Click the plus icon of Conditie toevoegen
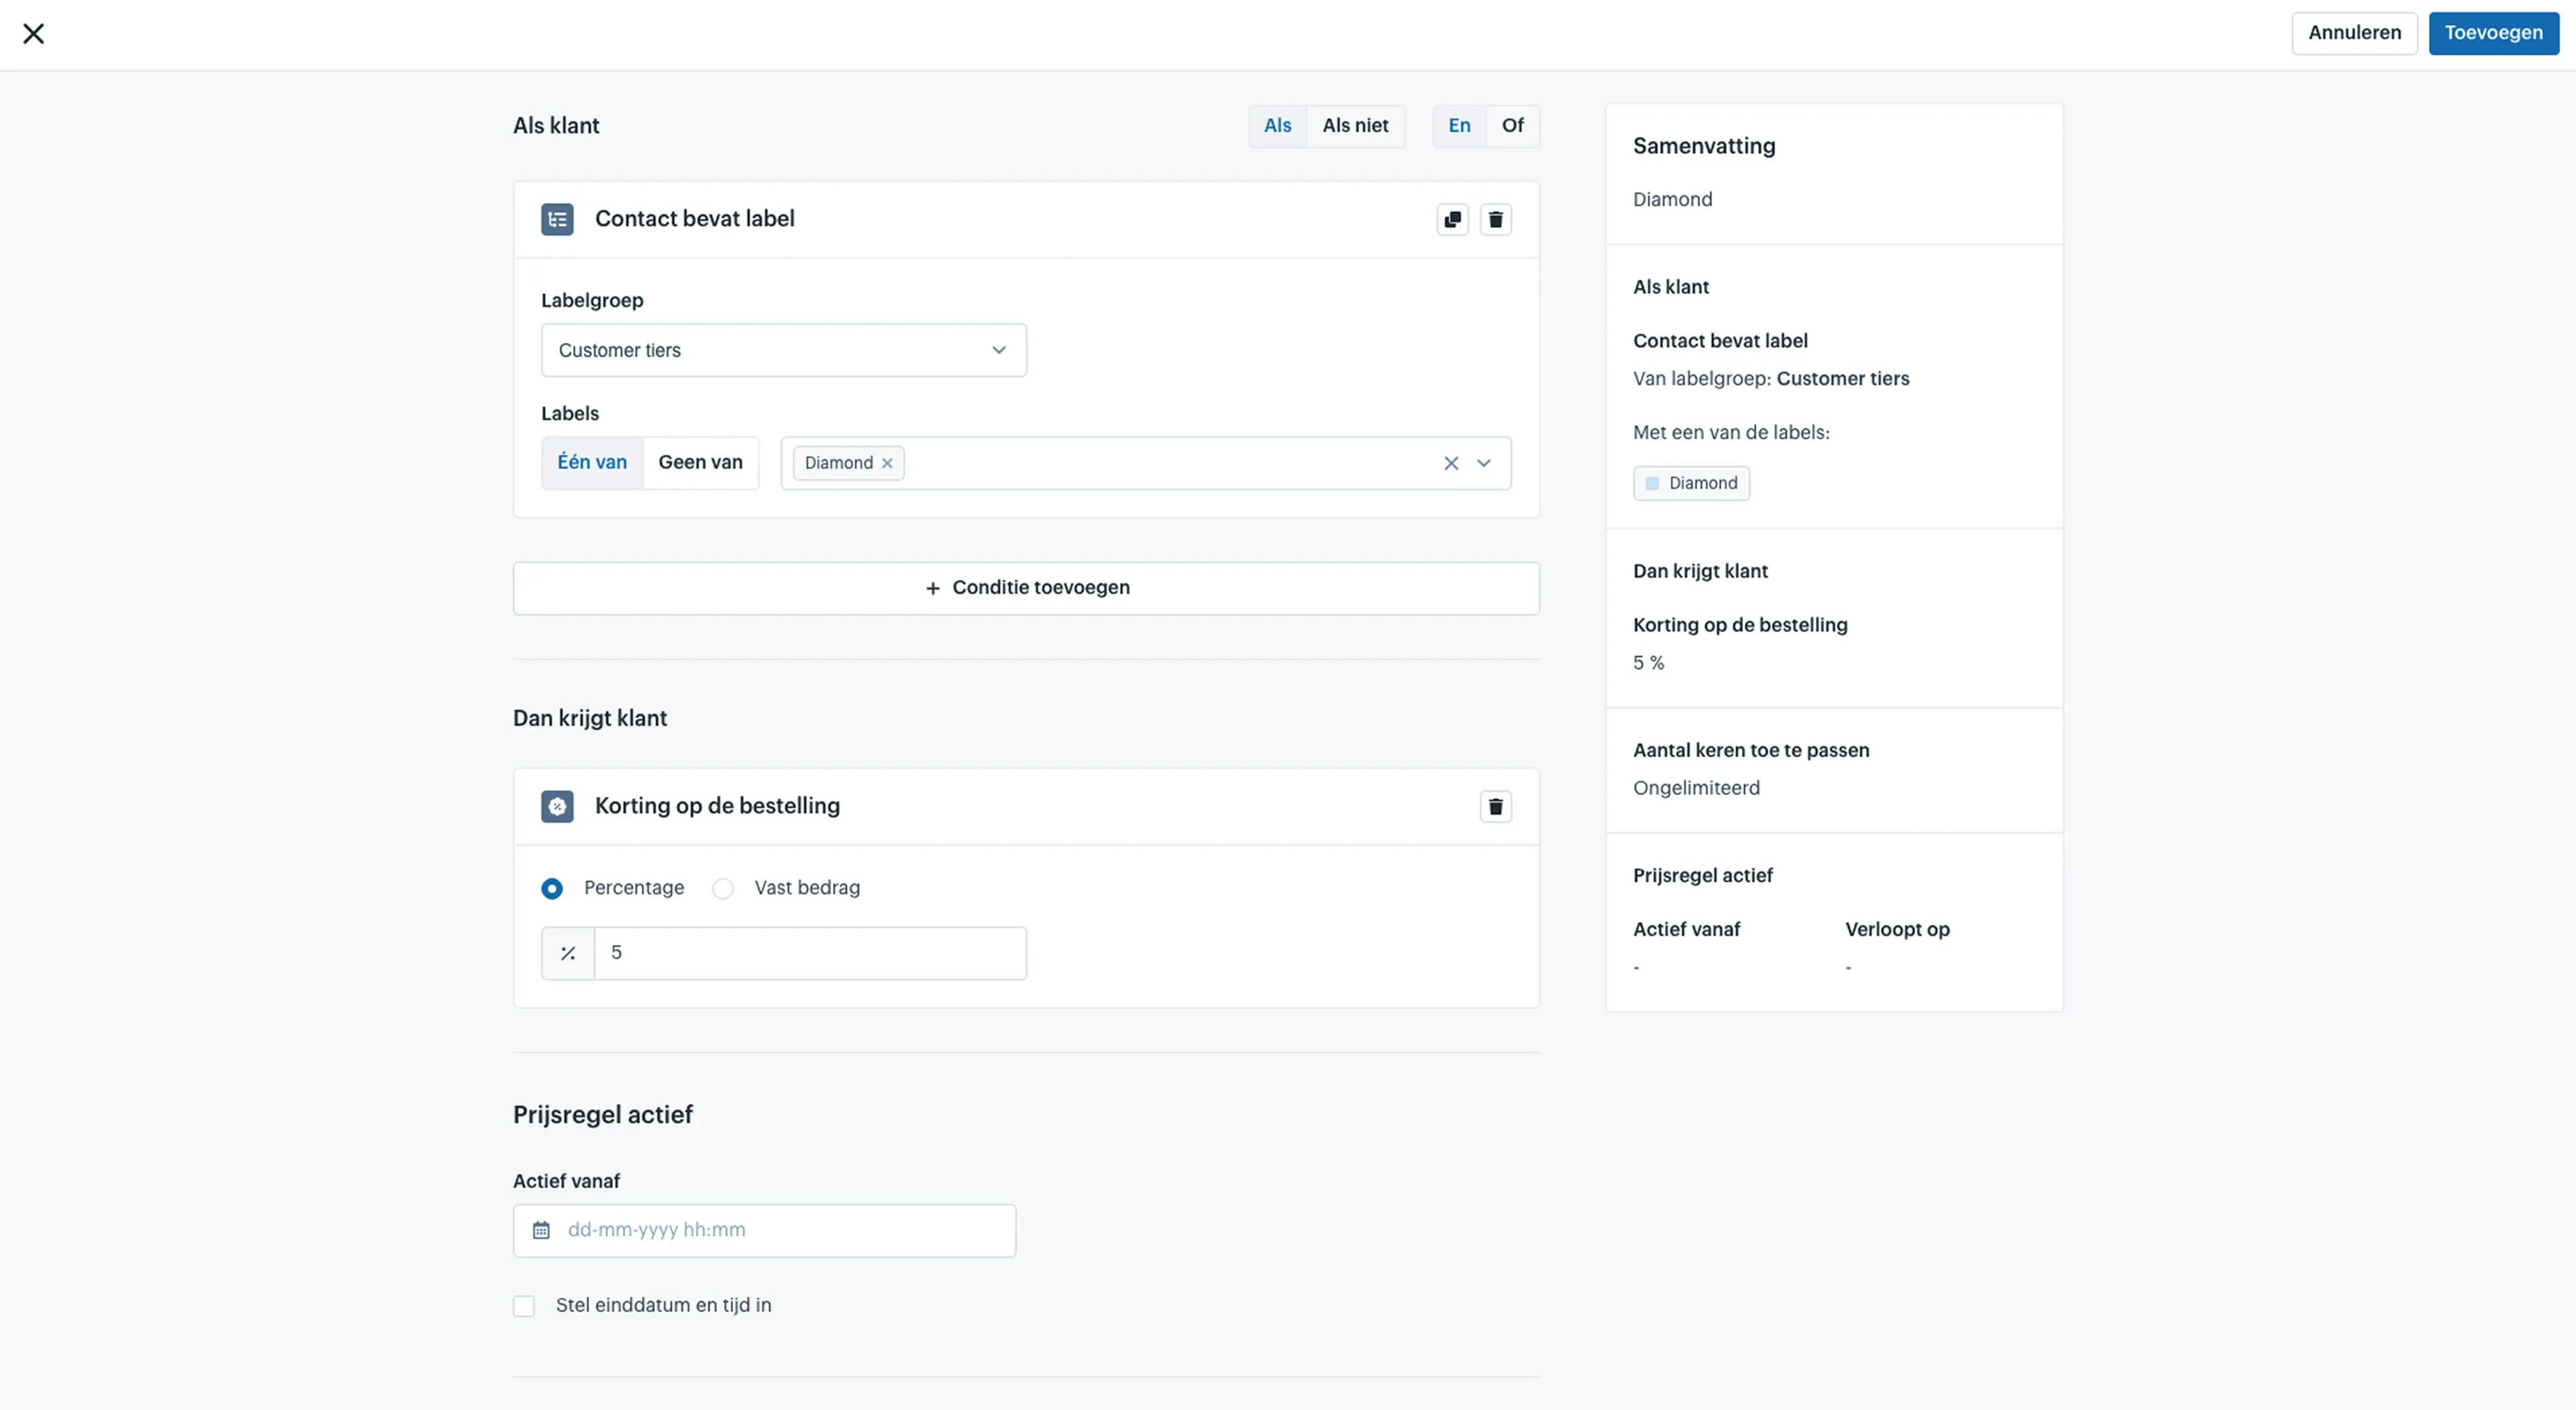This screenshot has width=2576, height=1410. [x=932, y=588]
